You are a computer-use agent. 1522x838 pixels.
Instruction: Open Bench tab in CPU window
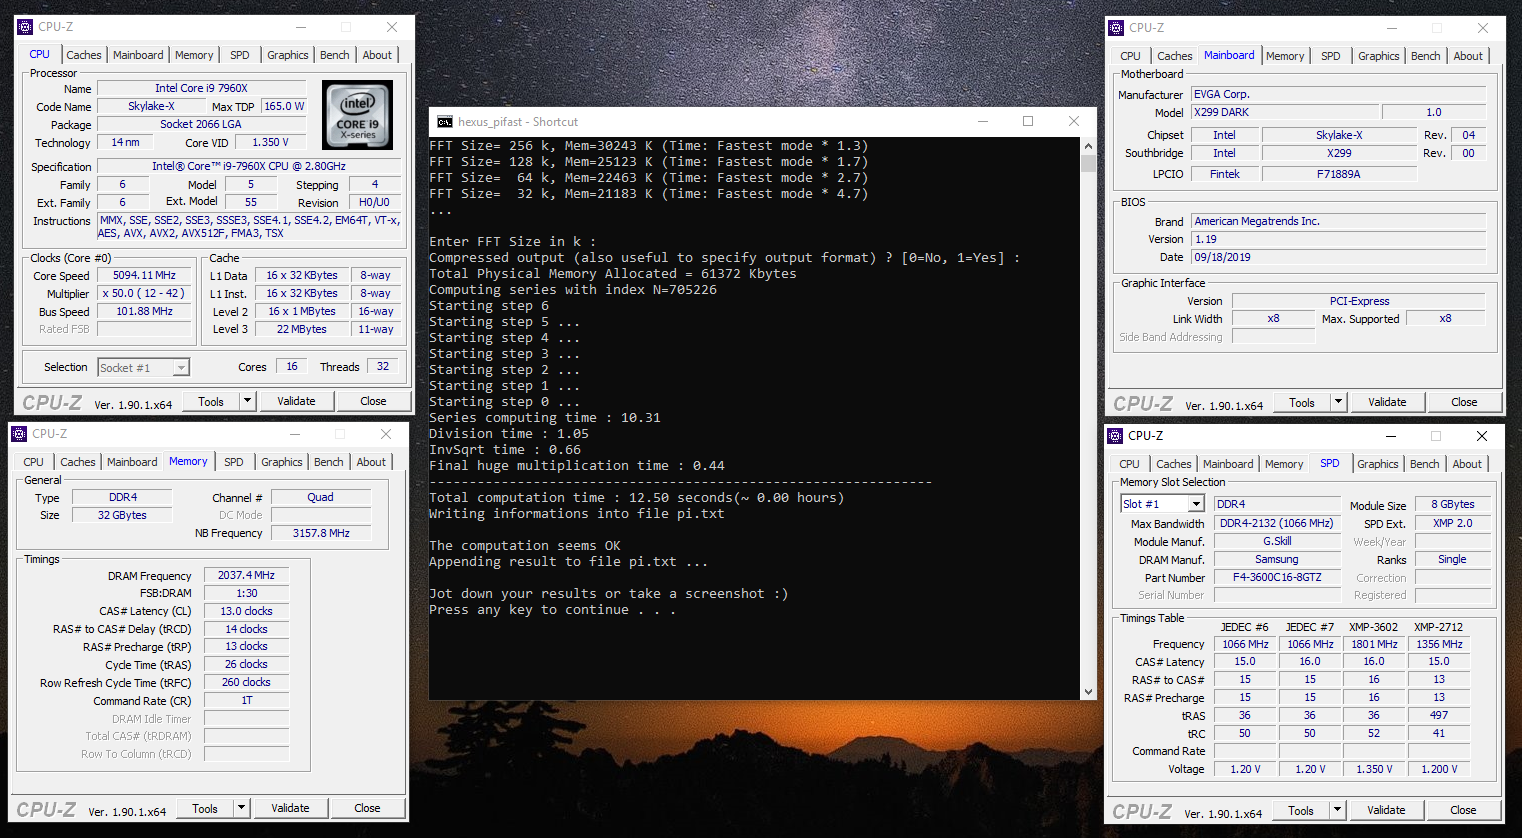pos(335,55)
